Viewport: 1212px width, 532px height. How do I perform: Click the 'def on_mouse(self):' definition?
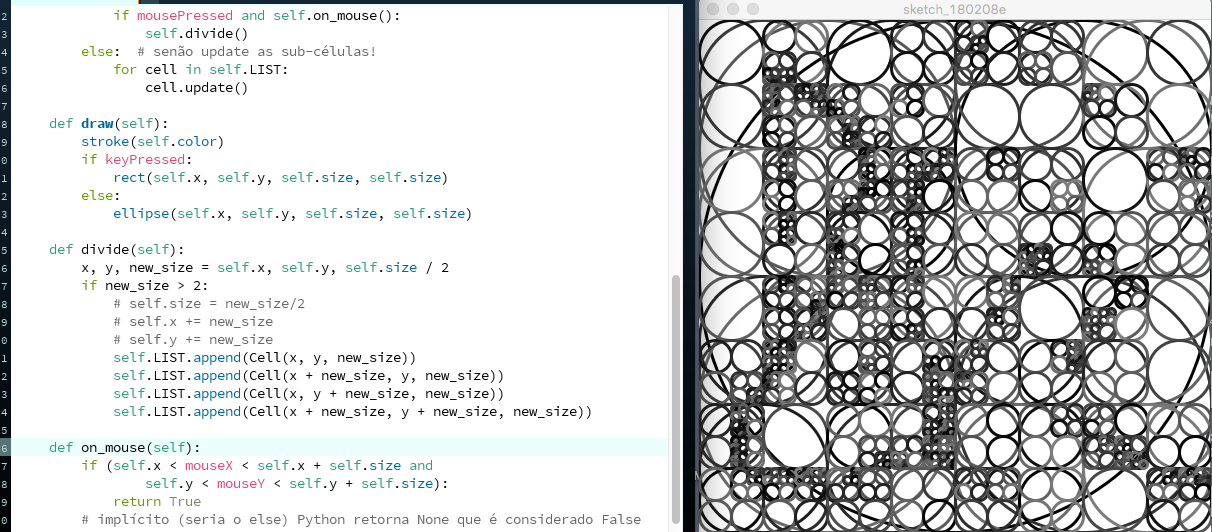[x=125, y=447]
